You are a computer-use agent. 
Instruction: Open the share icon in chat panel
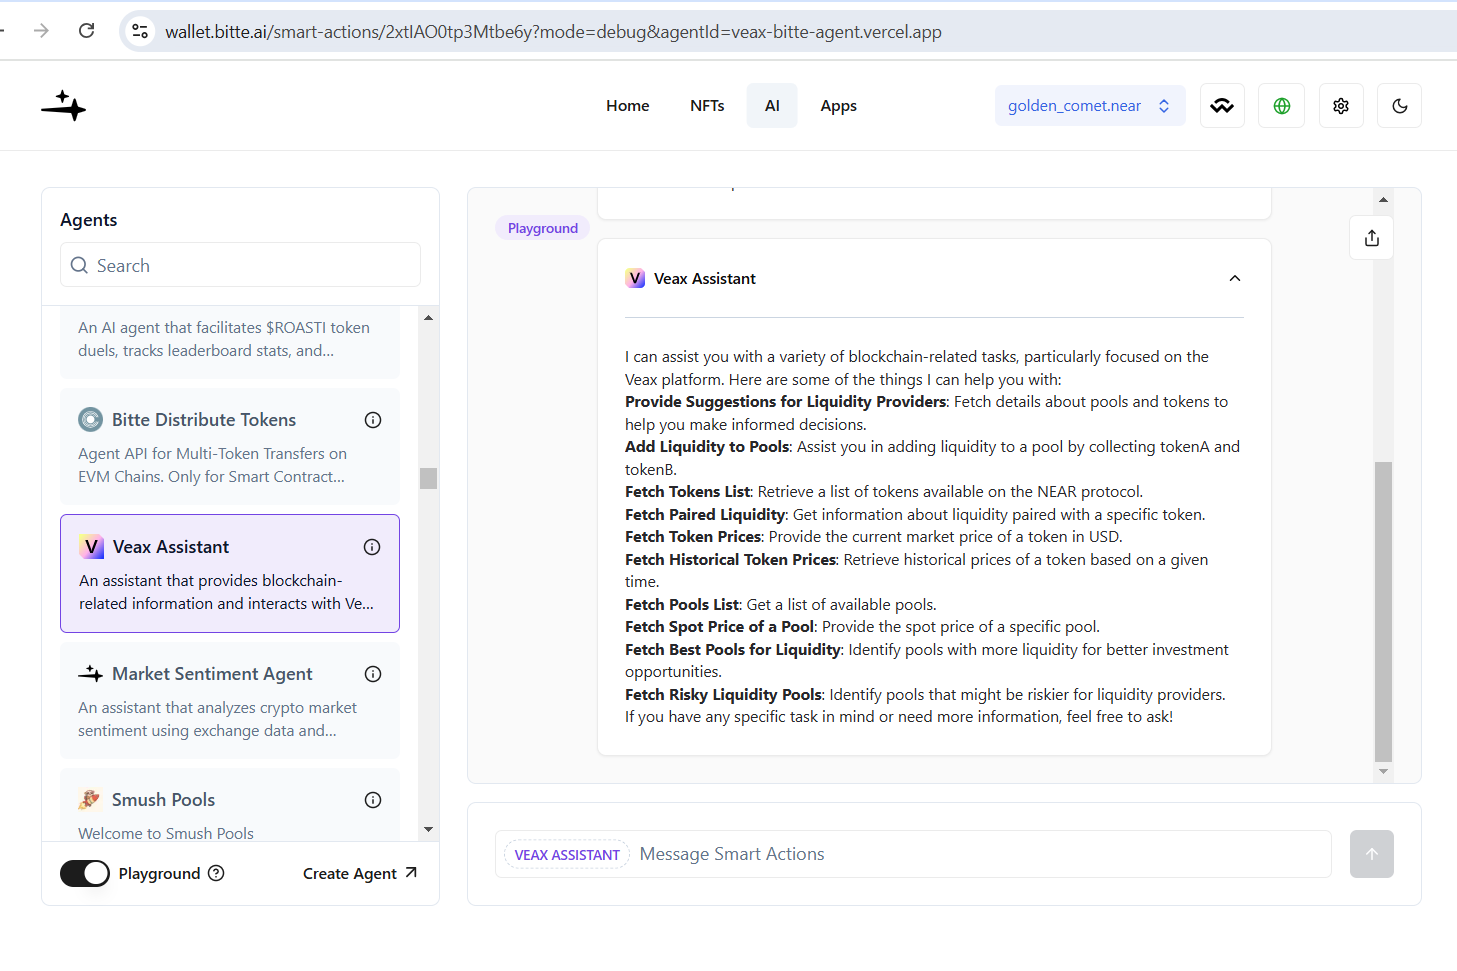pyautogui.click(x=1372, y=238)
